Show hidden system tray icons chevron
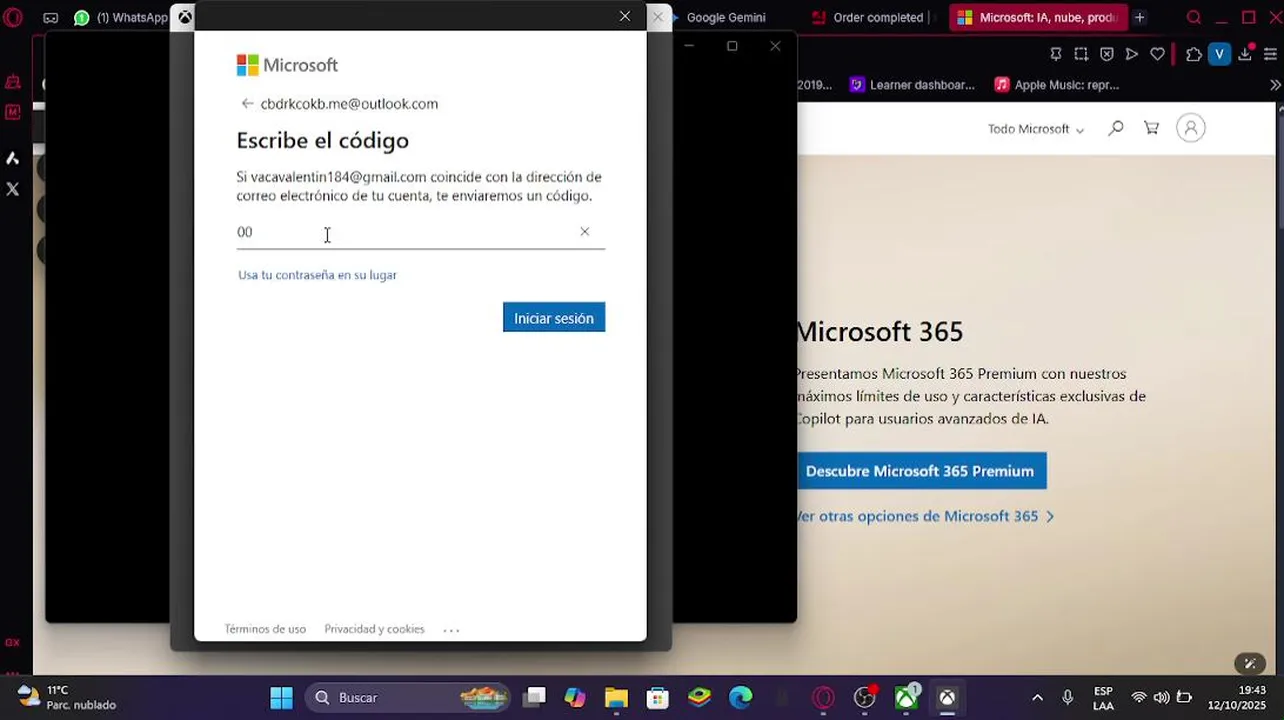The width and height of the screenshot is (1284, 720). pyautogui.click(x=1037, y=697)
